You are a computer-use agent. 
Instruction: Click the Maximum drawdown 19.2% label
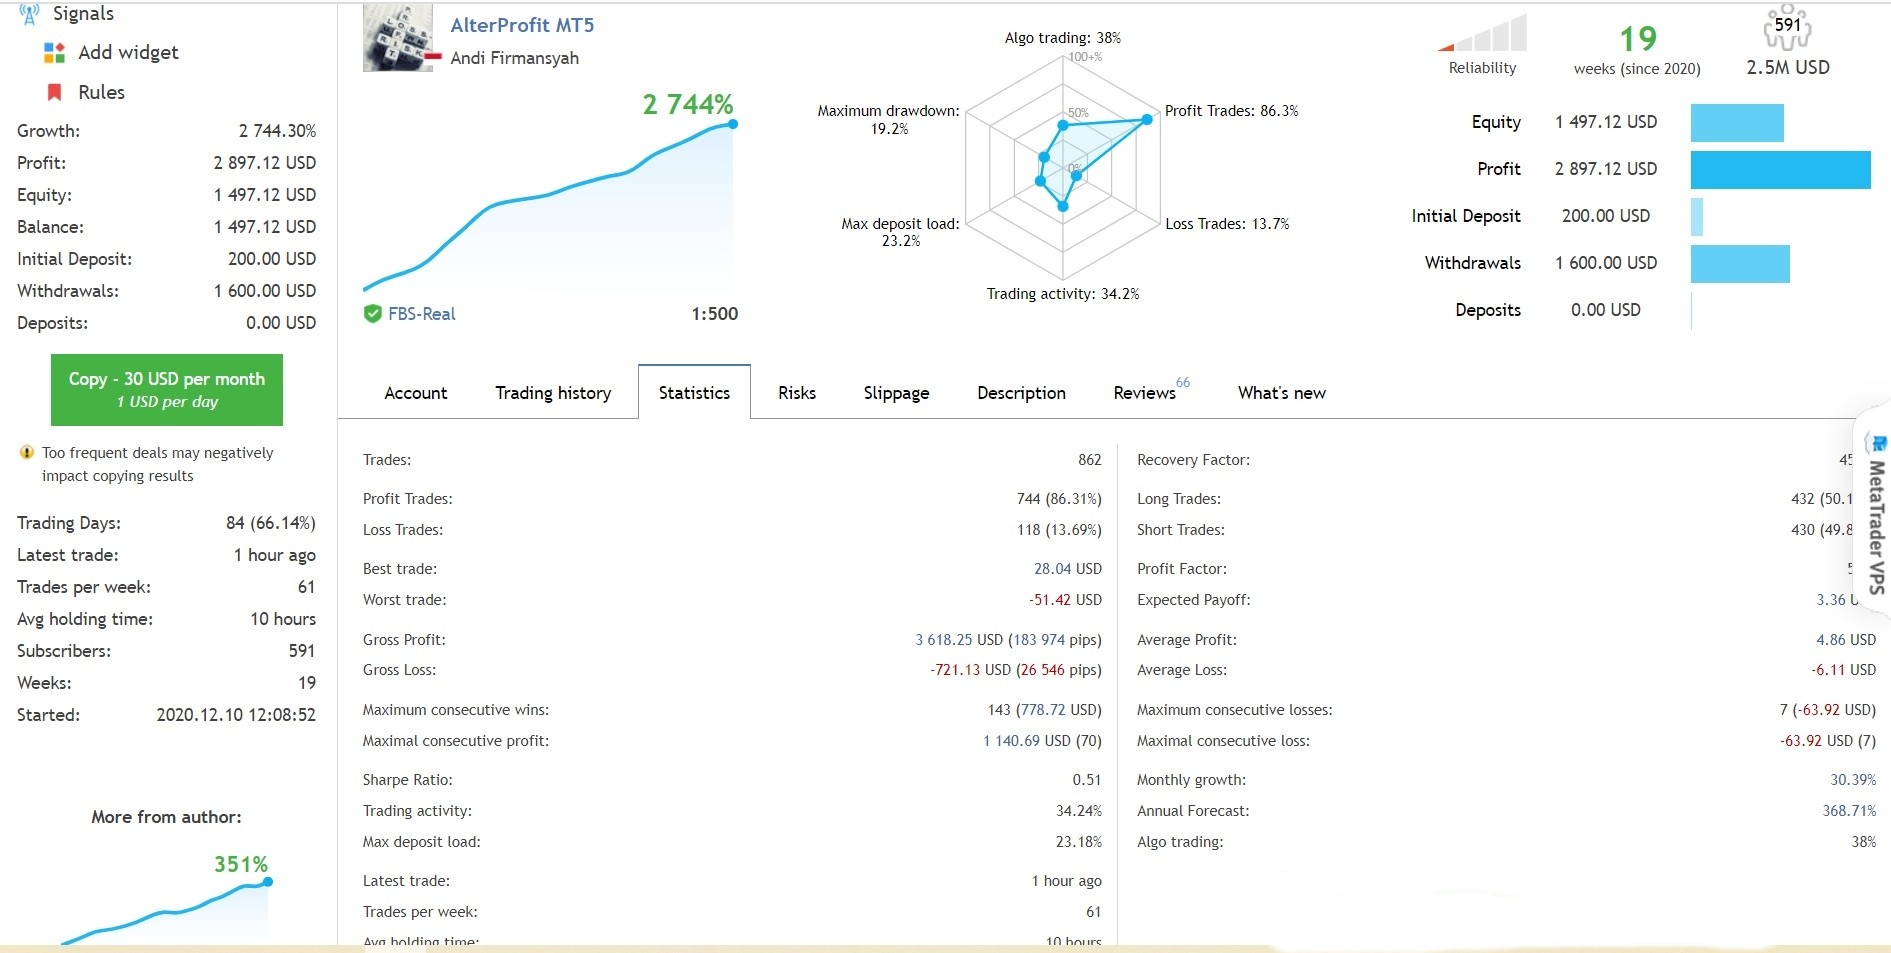[x=888, y=120]
